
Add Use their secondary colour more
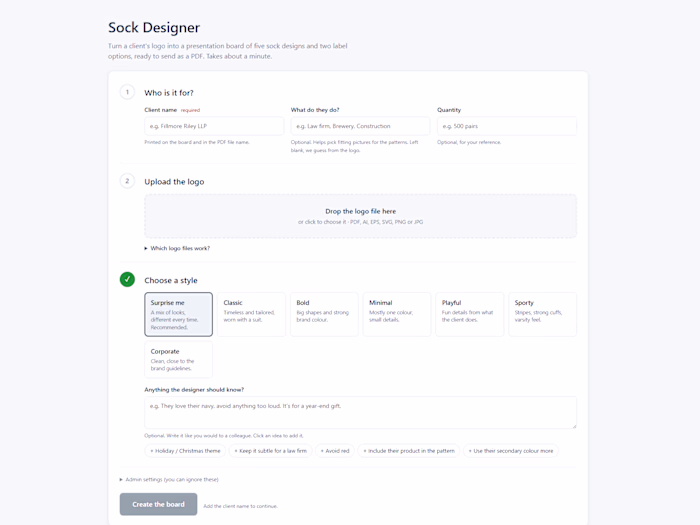tap(511, 451)
